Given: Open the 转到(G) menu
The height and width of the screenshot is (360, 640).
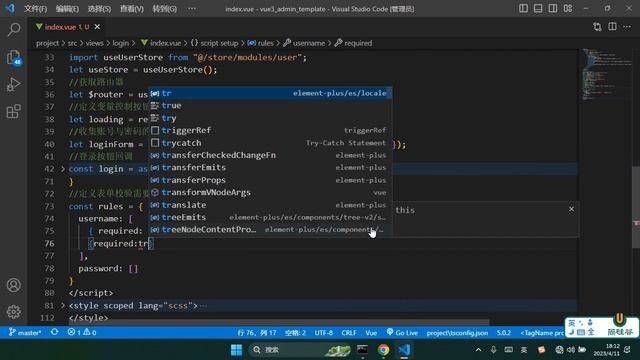Looking at the screenshot, I should [x=164, y=9].
